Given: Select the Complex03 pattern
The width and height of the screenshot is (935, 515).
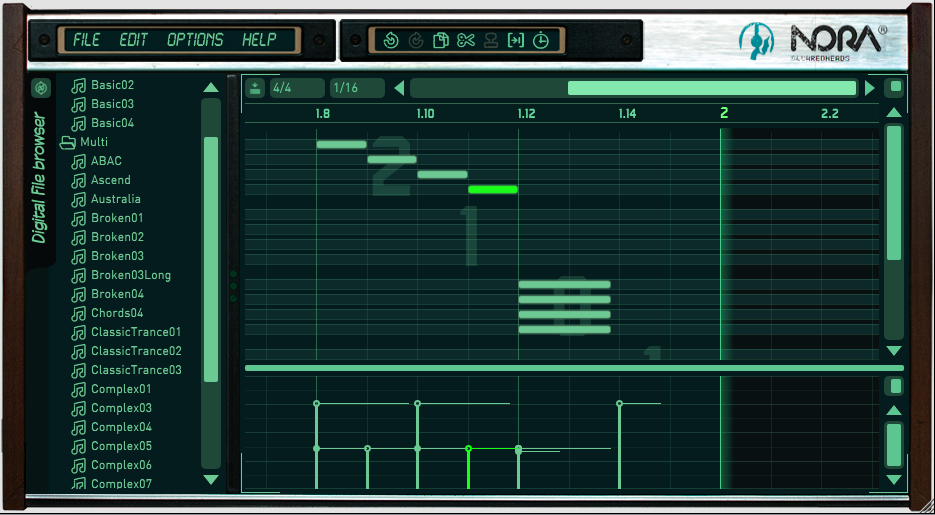Looking at the screenshot, I should [x=121, y=408].
